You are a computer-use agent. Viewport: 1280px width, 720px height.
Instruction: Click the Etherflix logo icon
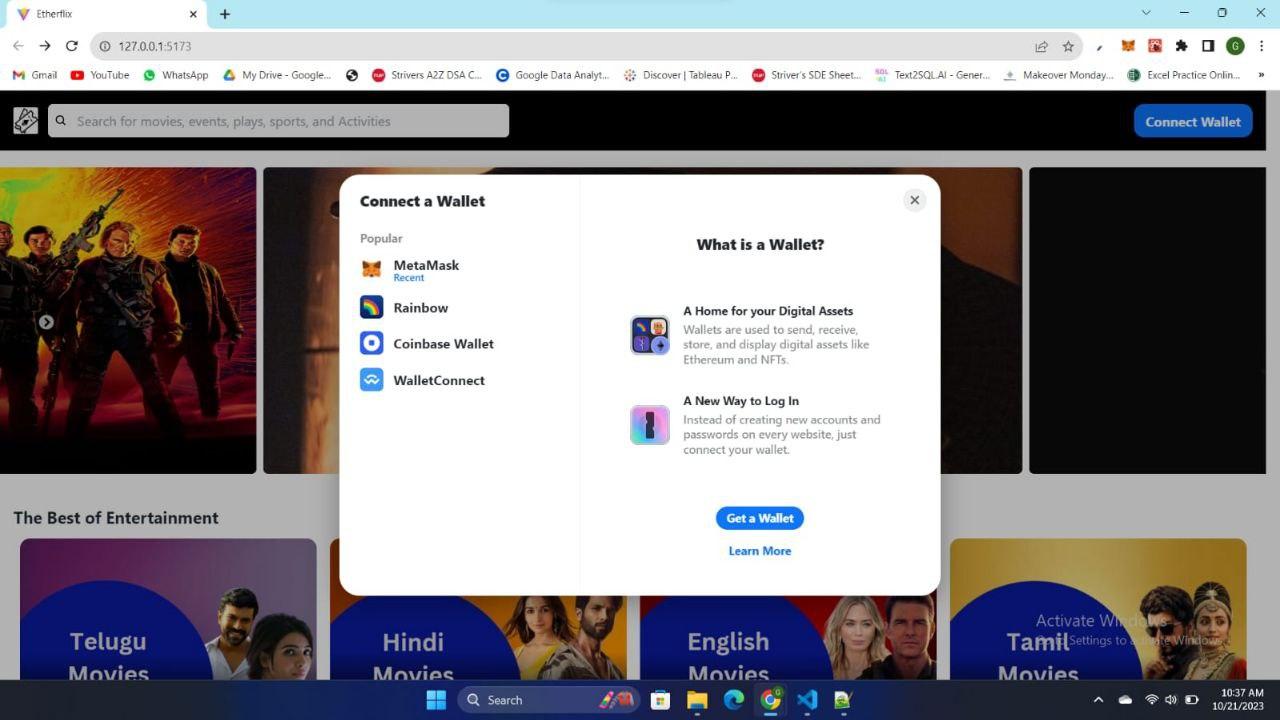tap(25, 120)
